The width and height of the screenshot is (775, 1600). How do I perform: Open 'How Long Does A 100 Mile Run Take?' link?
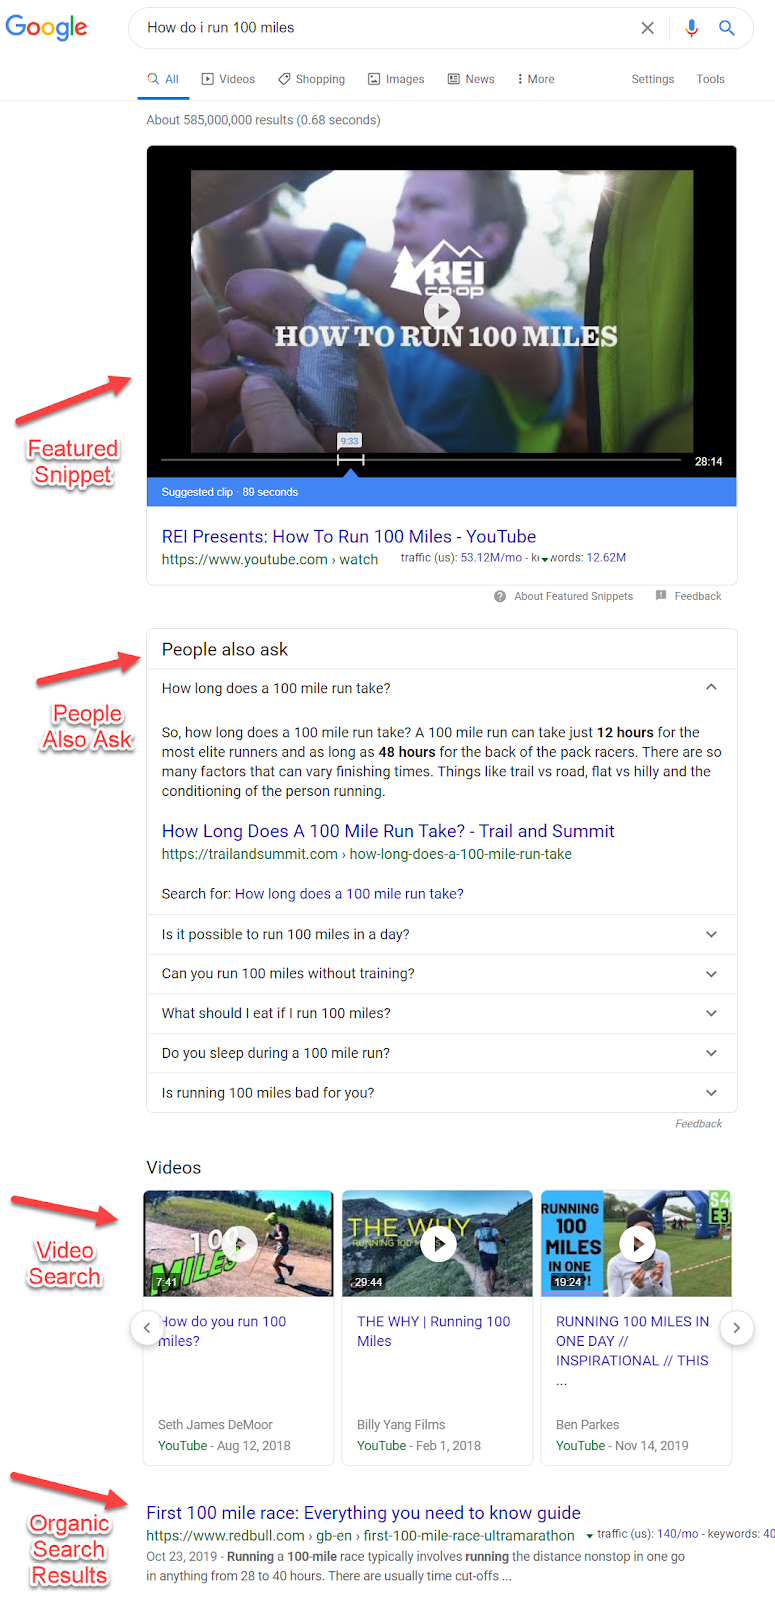click(388, 831)
